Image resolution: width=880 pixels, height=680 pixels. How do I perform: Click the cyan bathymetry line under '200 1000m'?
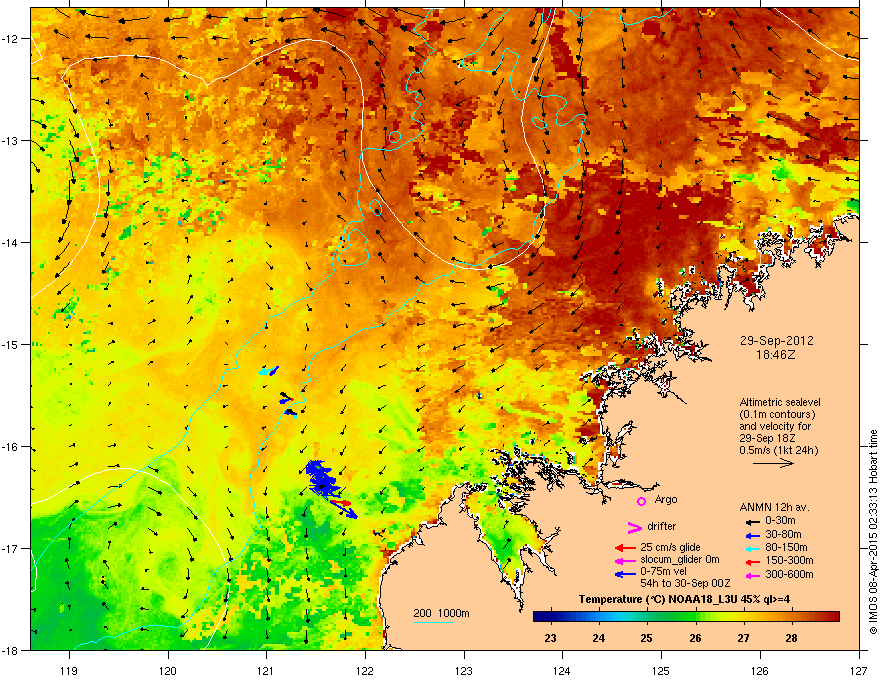[434, 622]
